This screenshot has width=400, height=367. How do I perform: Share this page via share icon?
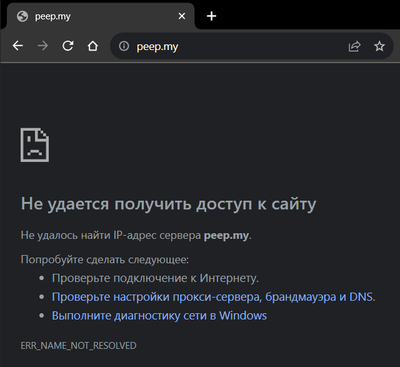(x=354, y=46)
